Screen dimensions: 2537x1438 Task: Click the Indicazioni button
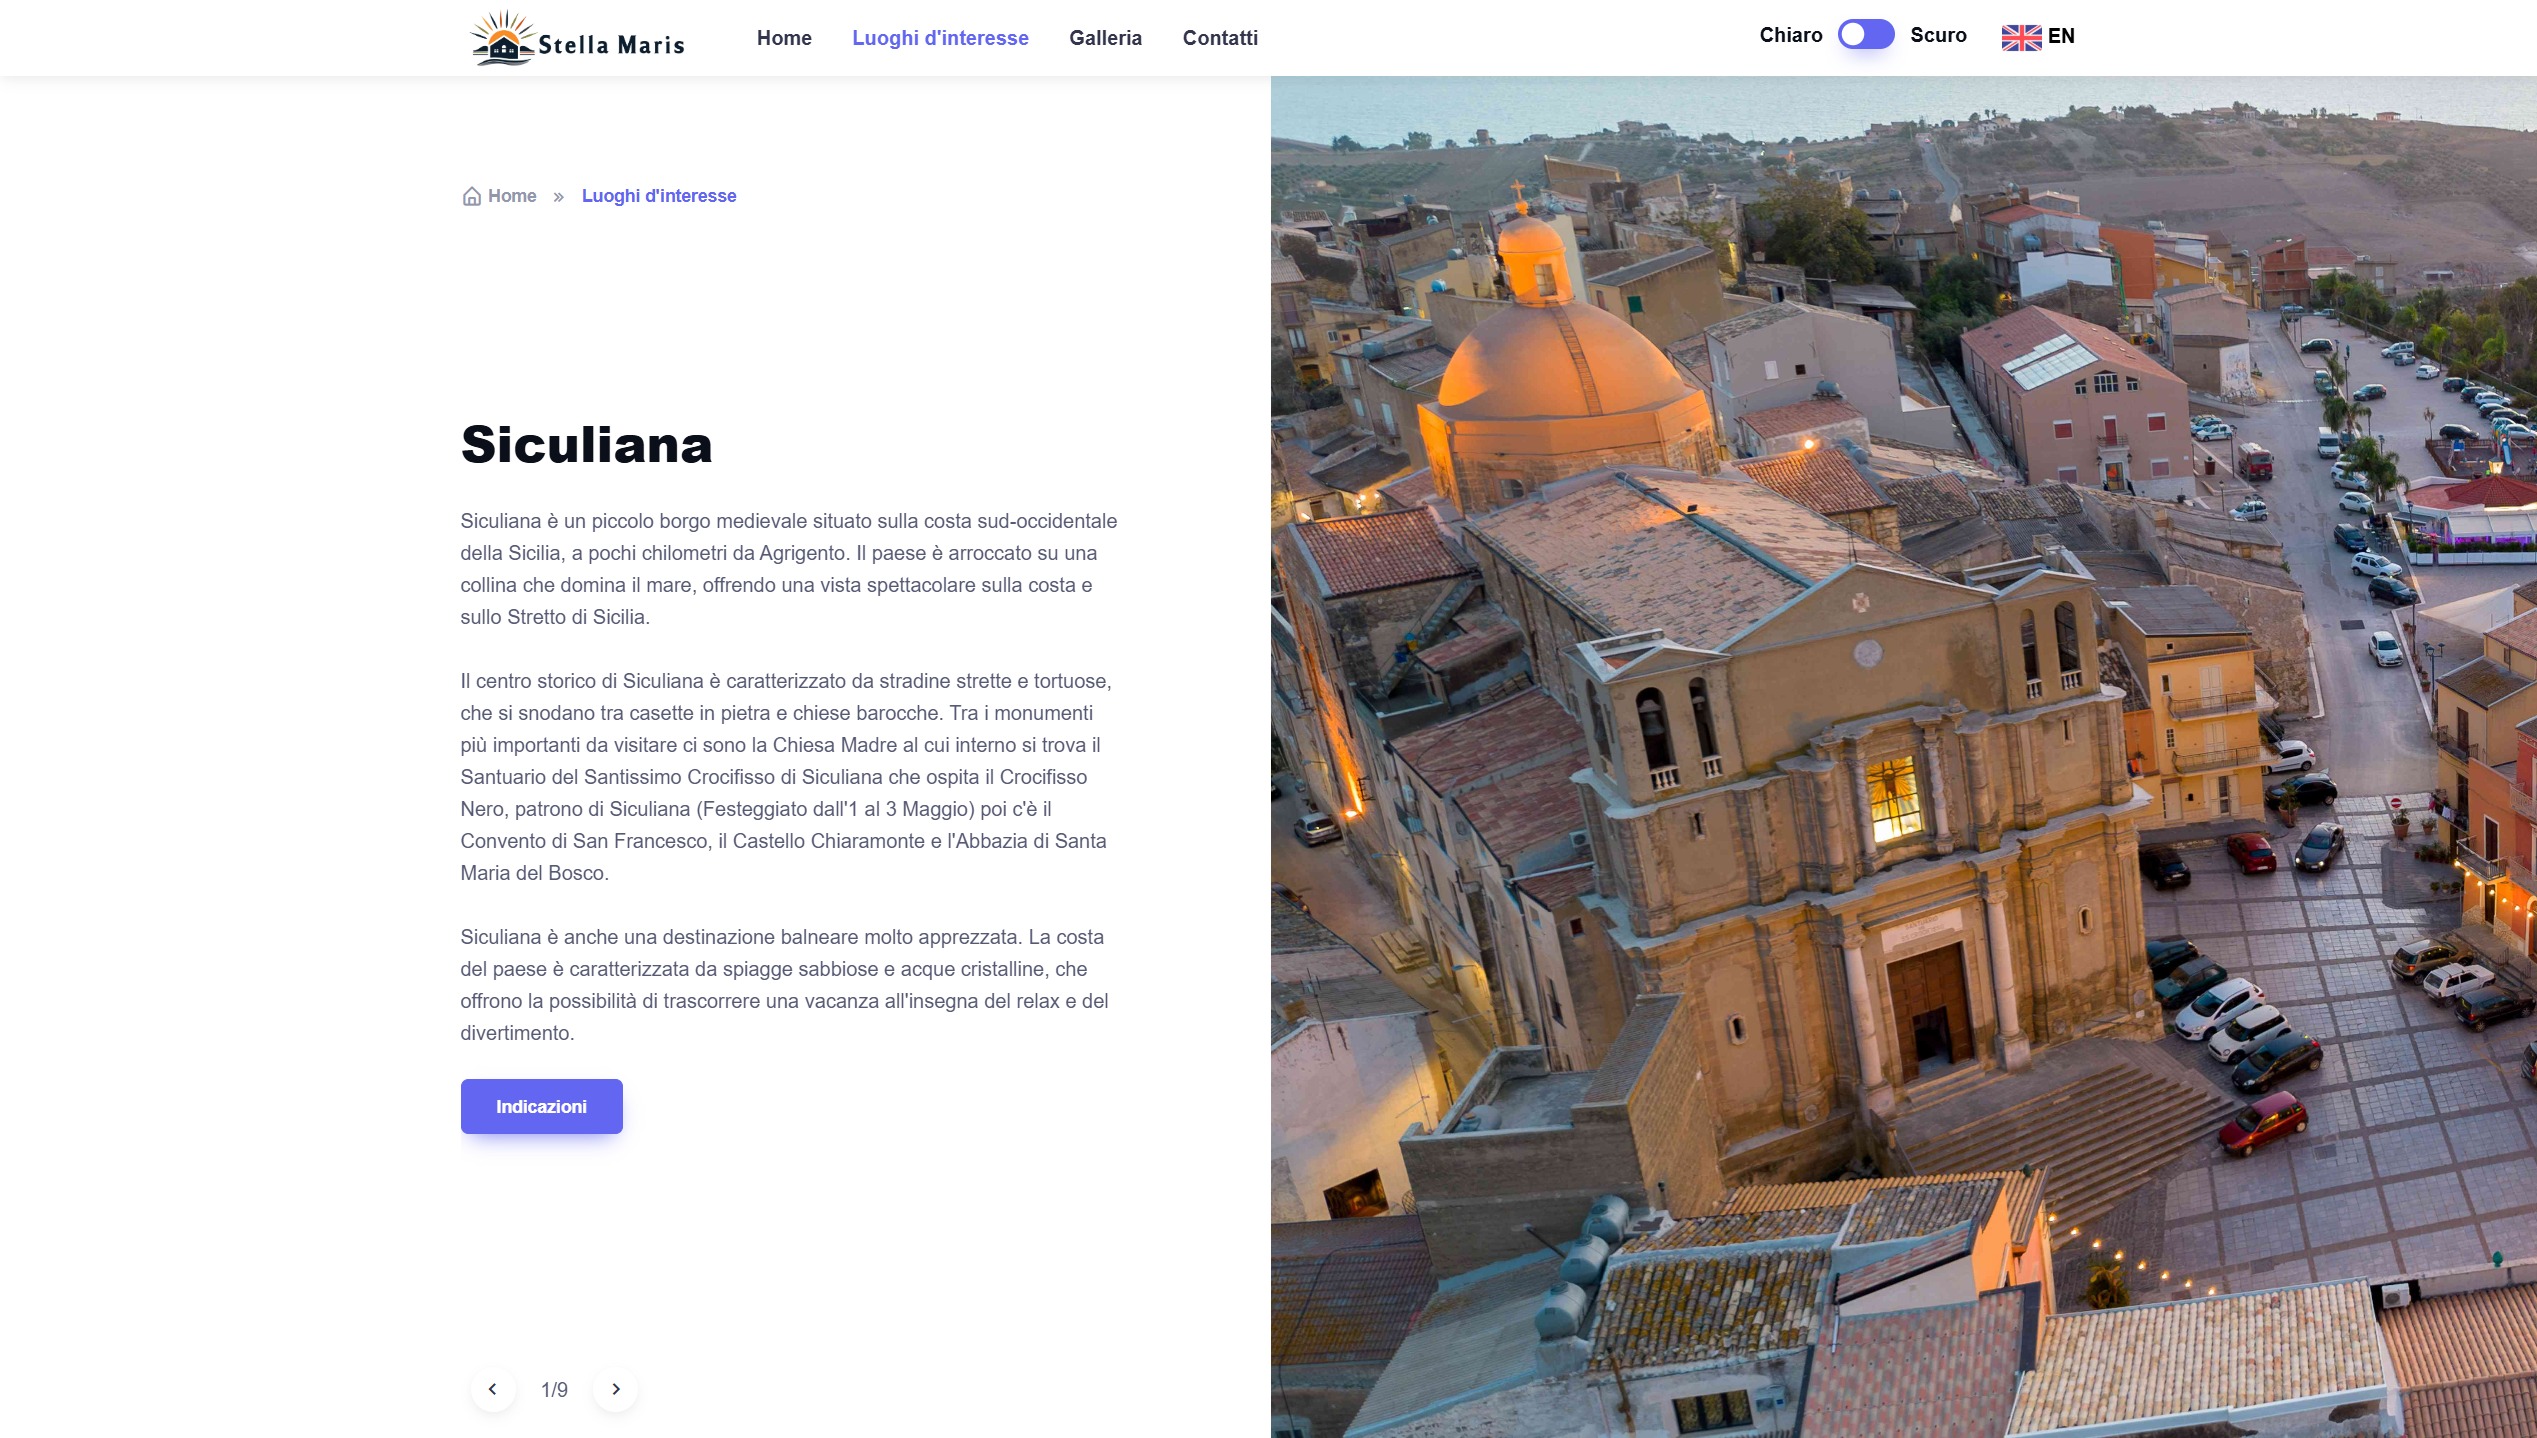(x=541, y=1106)
